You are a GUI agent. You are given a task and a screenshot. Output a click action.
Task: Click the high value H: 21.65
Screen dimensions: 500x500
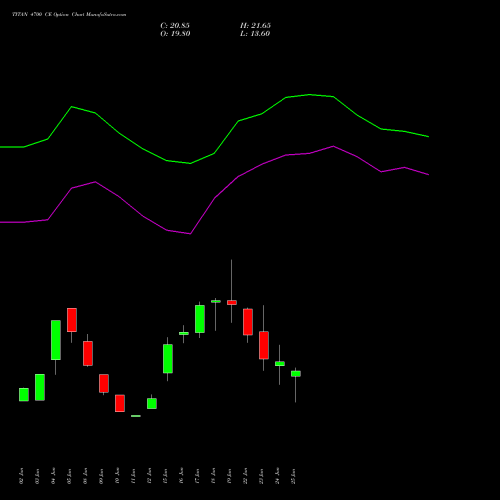[255, 26]
